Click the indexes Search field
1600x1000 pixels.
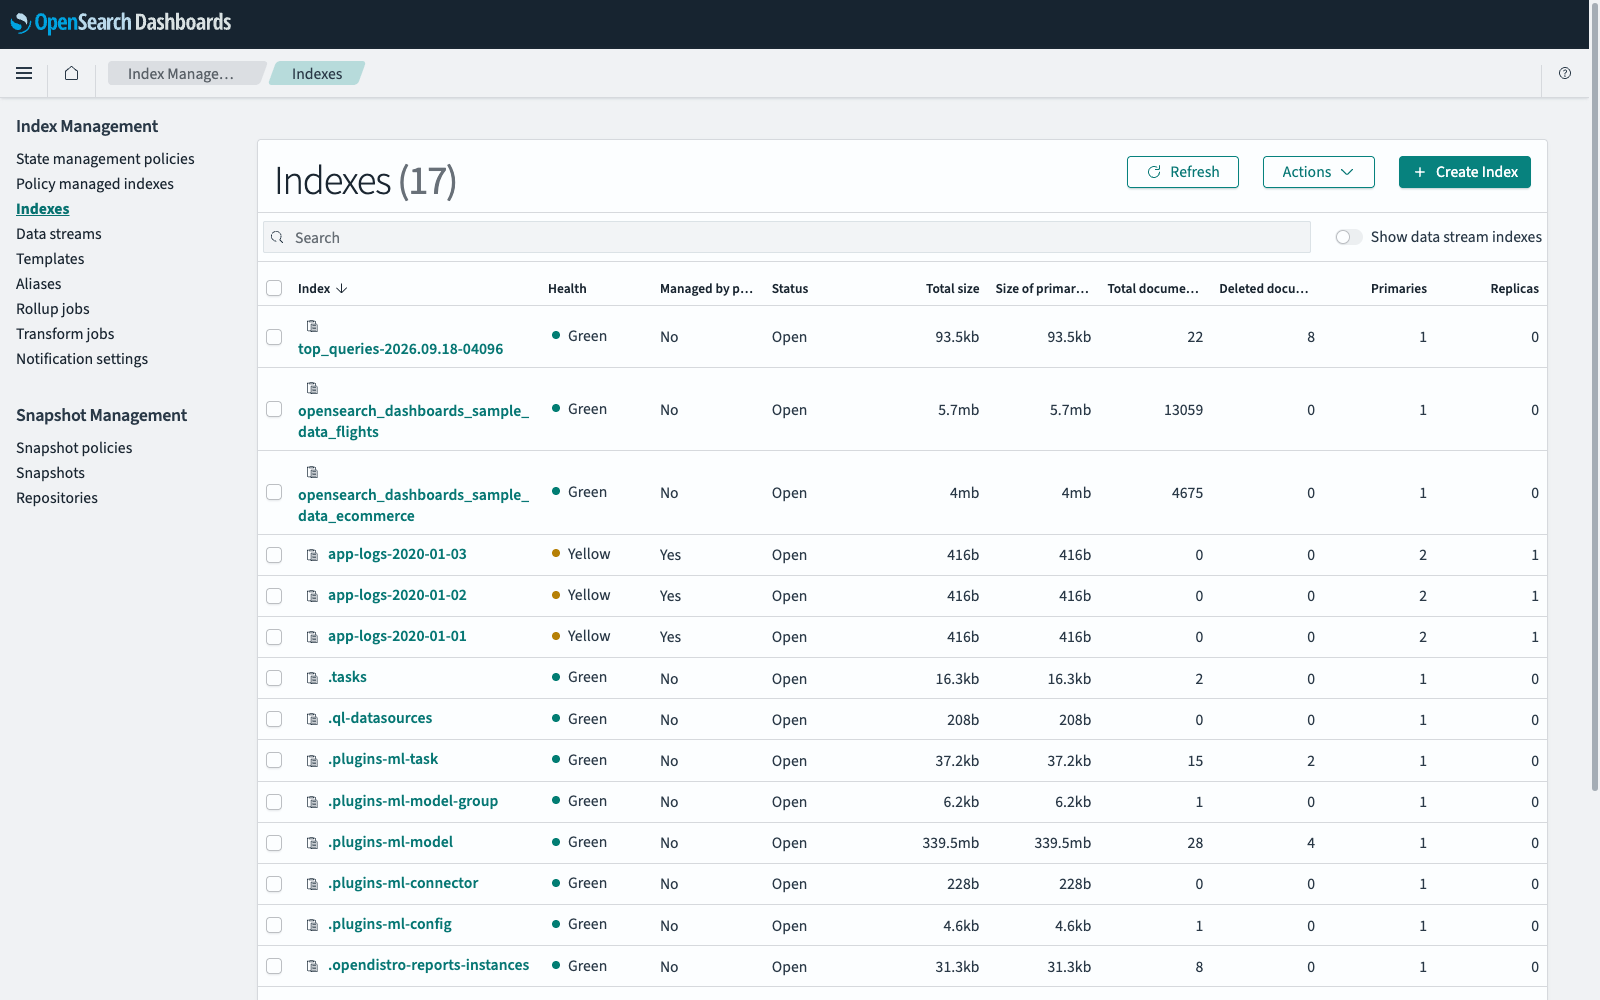(x=787, y=237)
